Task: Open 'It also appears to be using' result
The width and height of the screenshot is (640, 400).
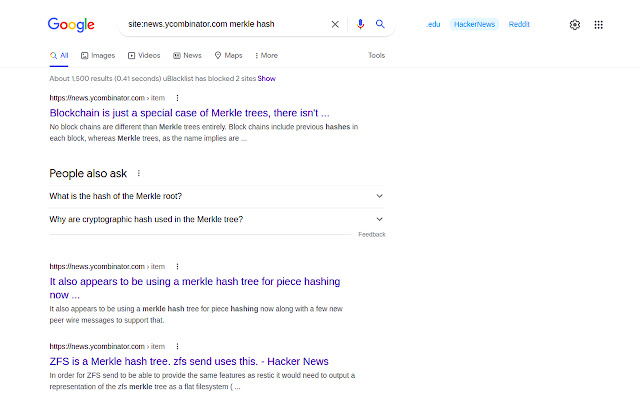Action: [x=195, y=288]
